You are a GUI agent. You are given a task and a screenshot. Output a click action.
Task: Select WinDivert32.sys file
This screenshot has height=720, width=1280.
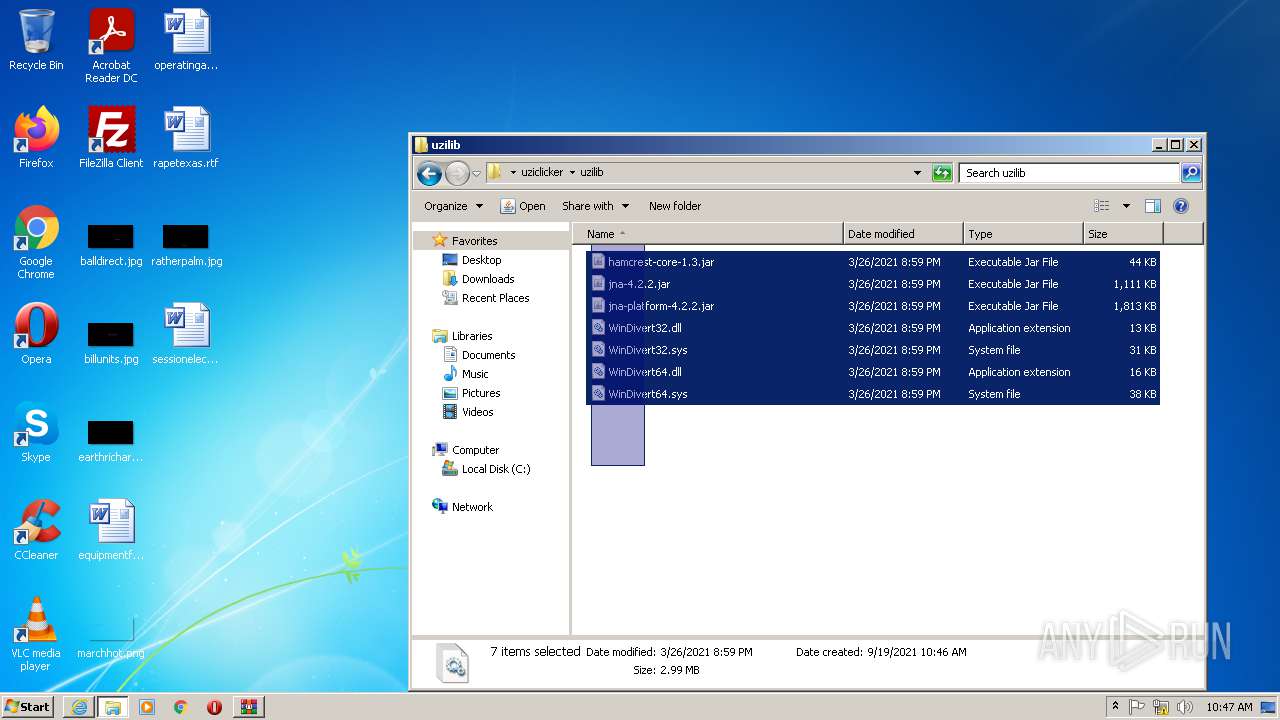pos(872,350)
